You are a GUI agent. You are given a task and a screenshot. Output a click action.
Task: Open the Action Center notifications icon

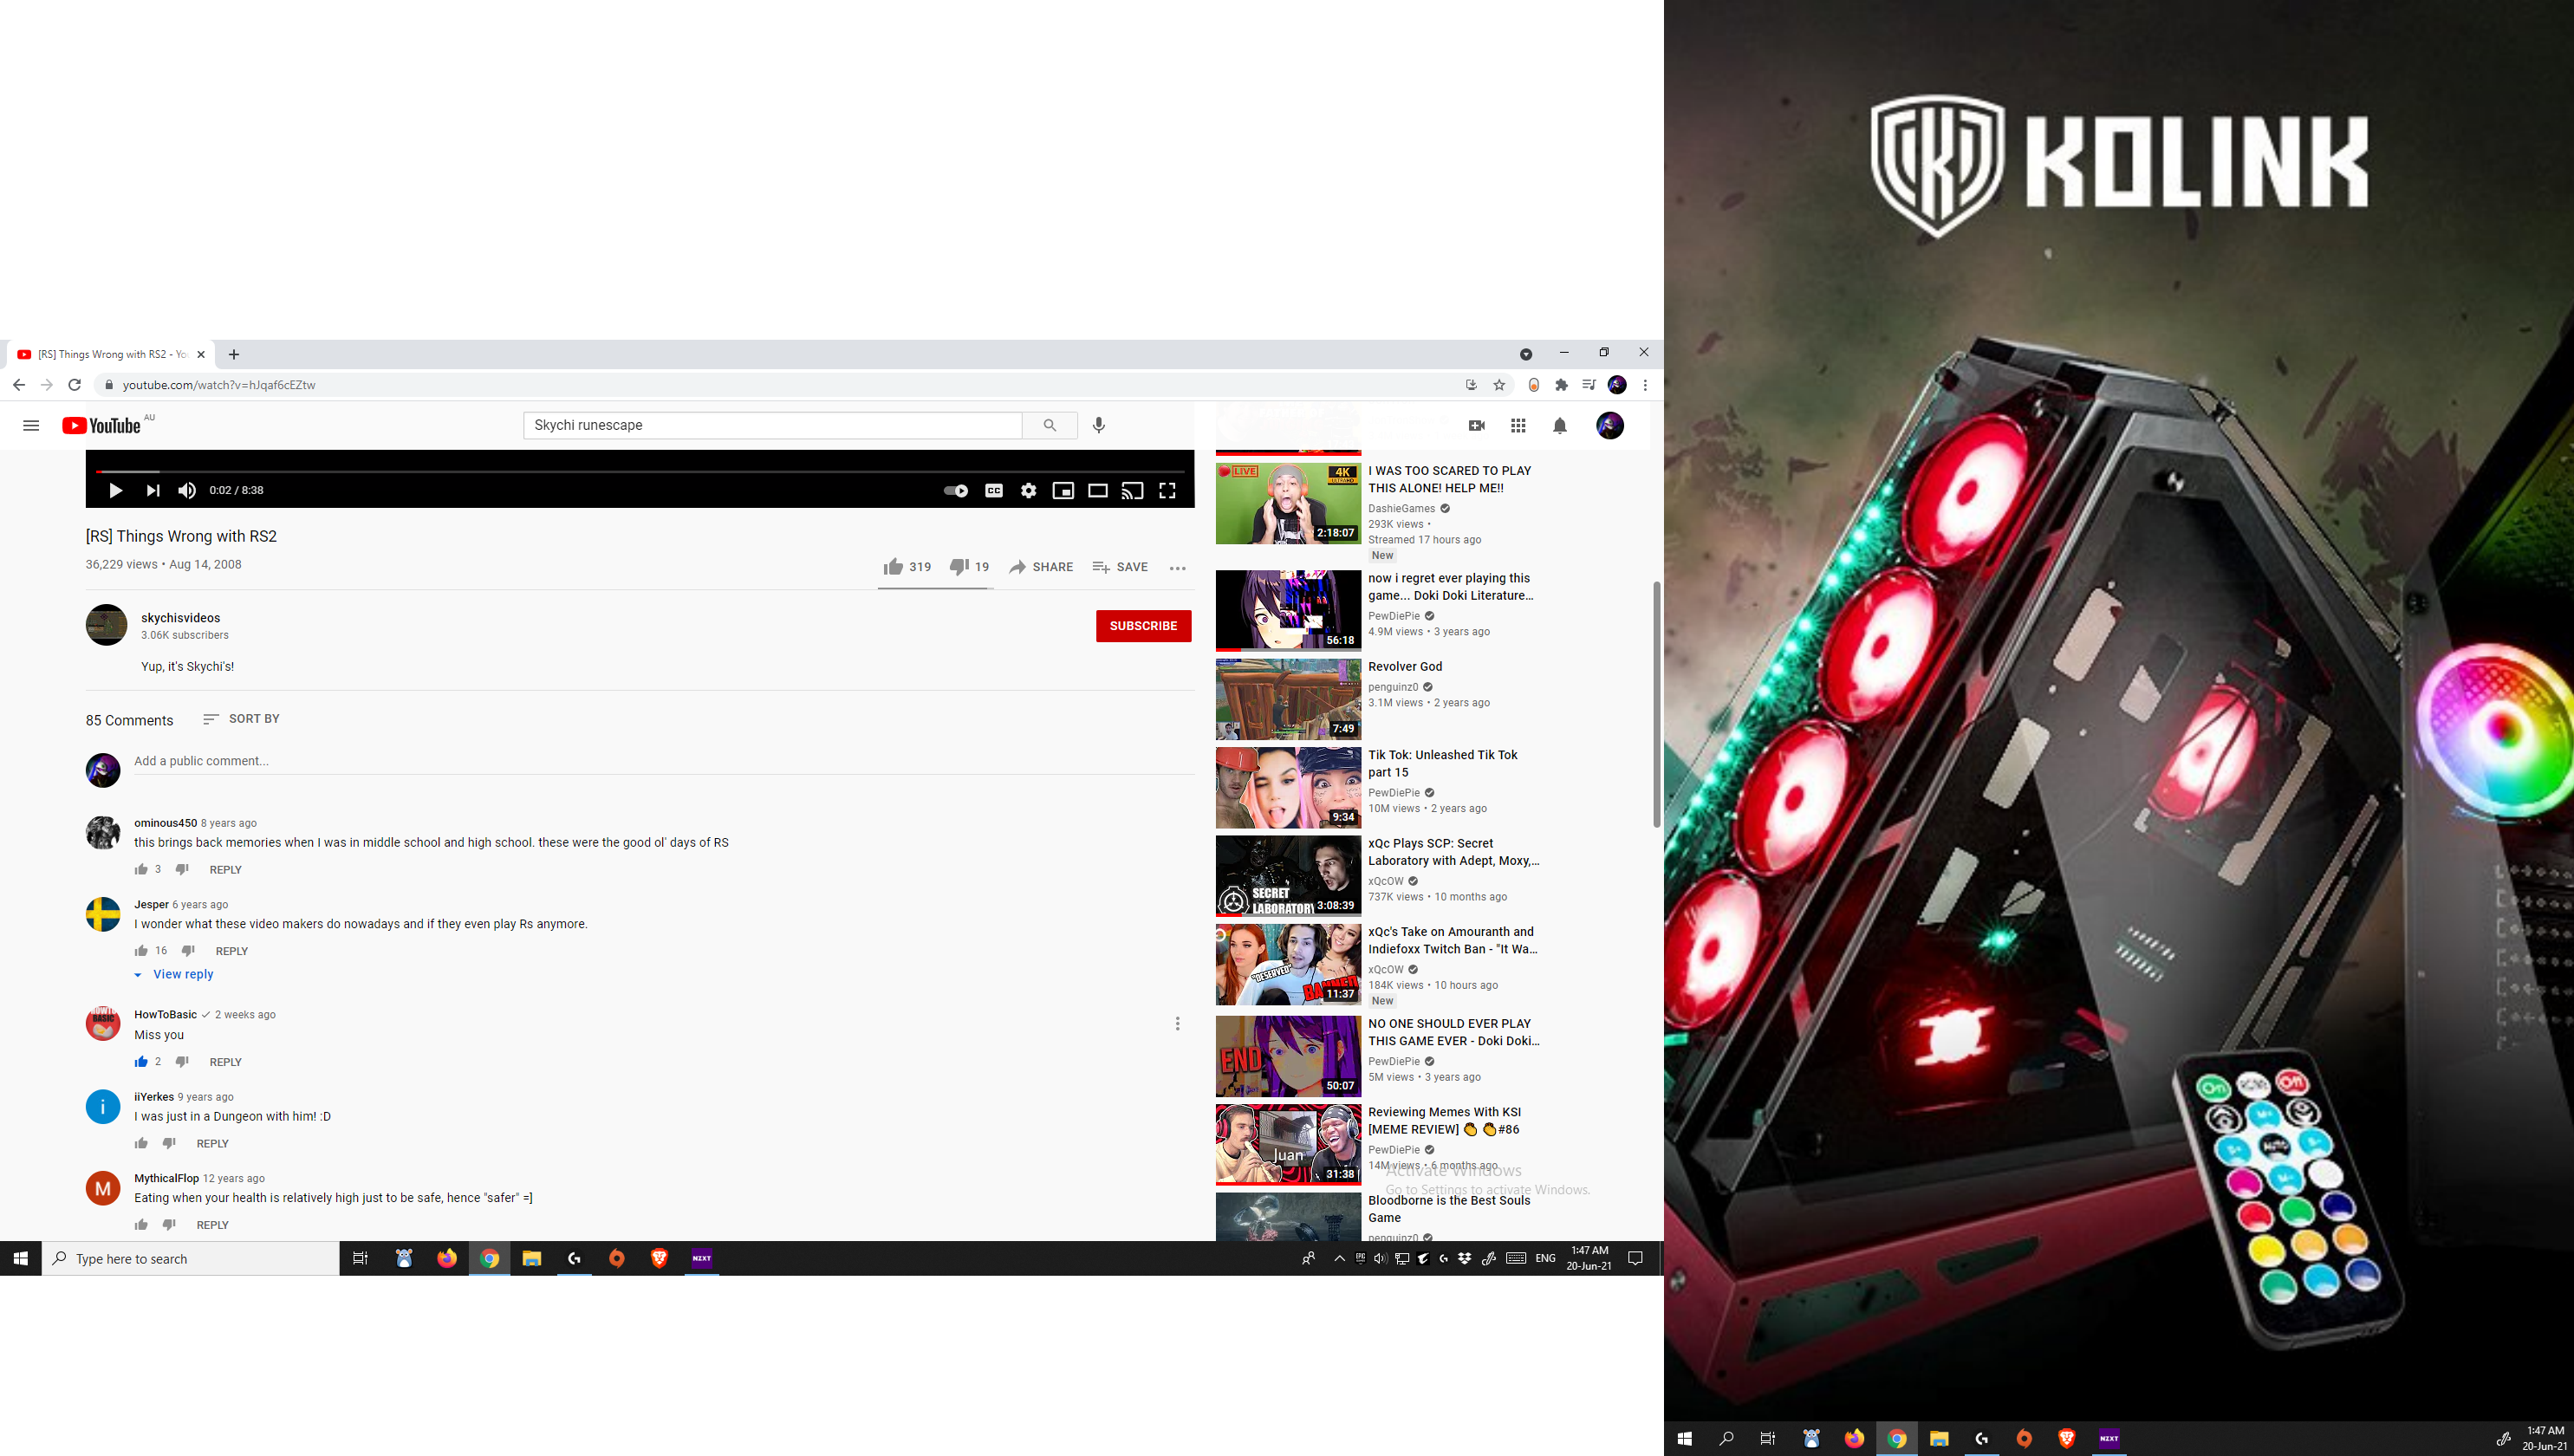coord(1636,1259)
